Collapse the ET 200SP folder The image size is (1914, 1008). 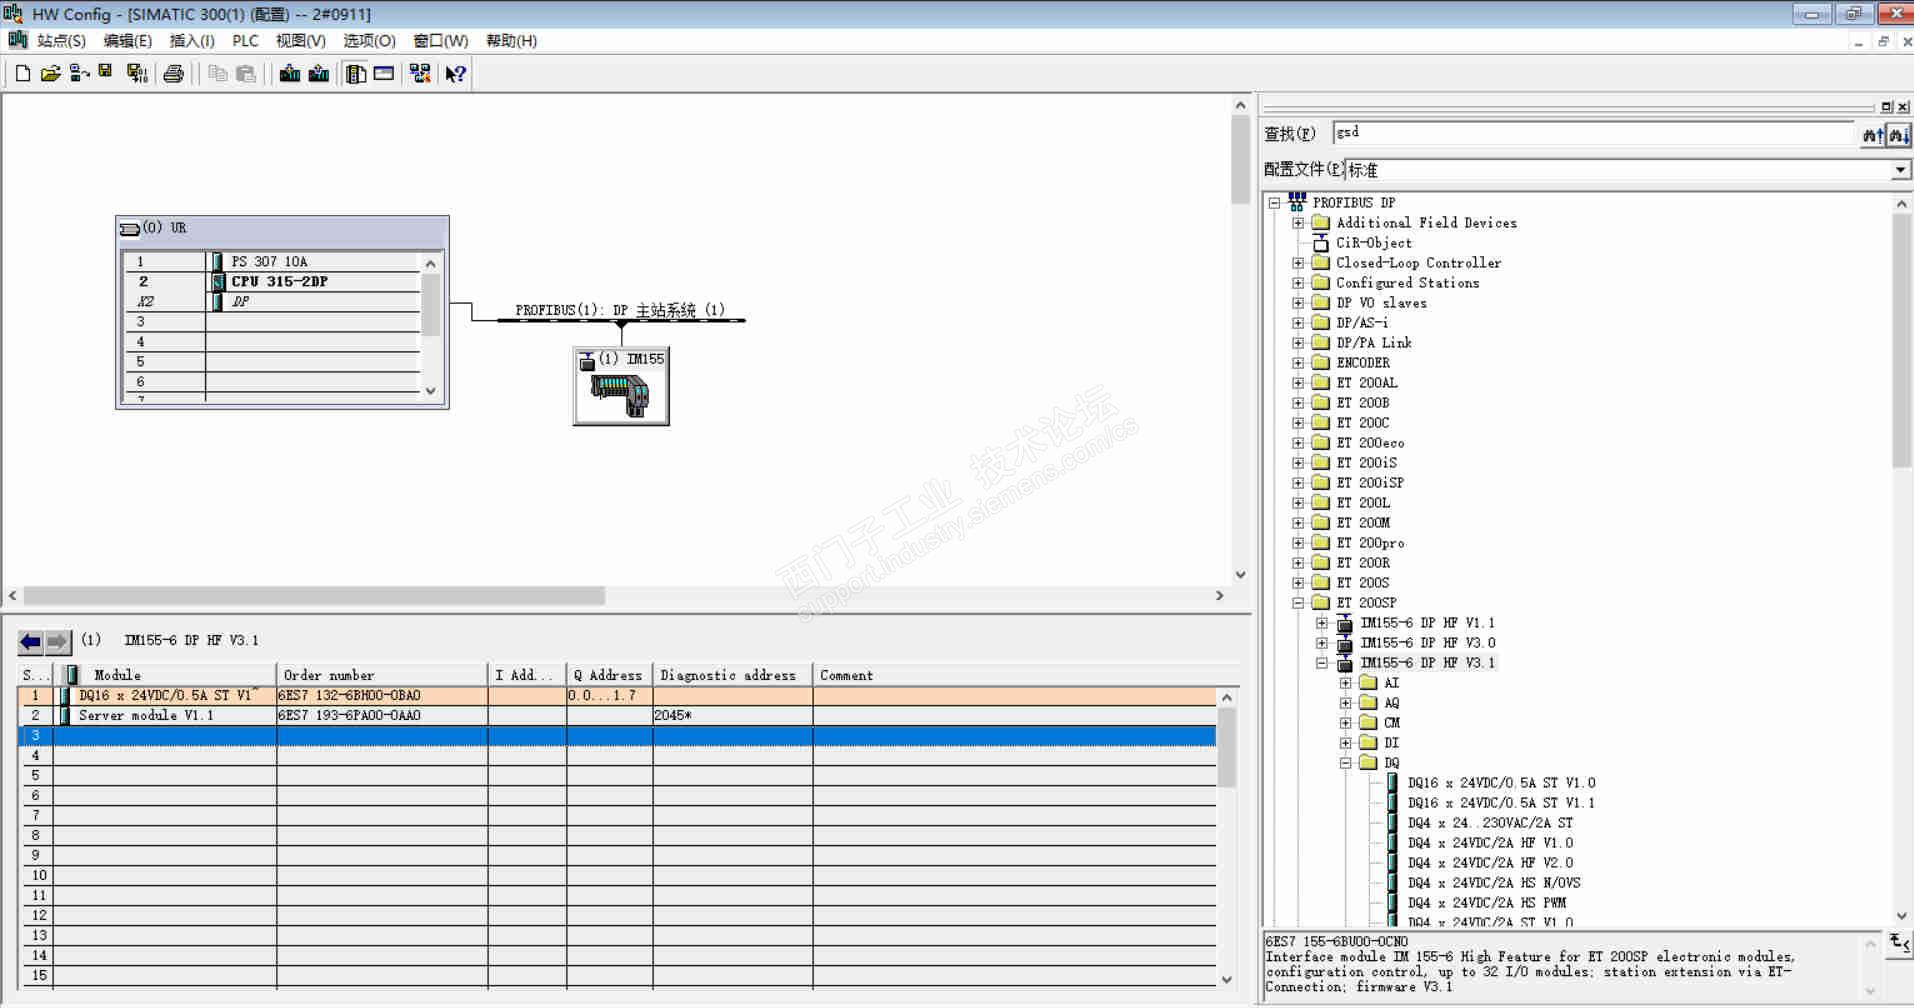pyautogui.click(x=1298, y=603)
